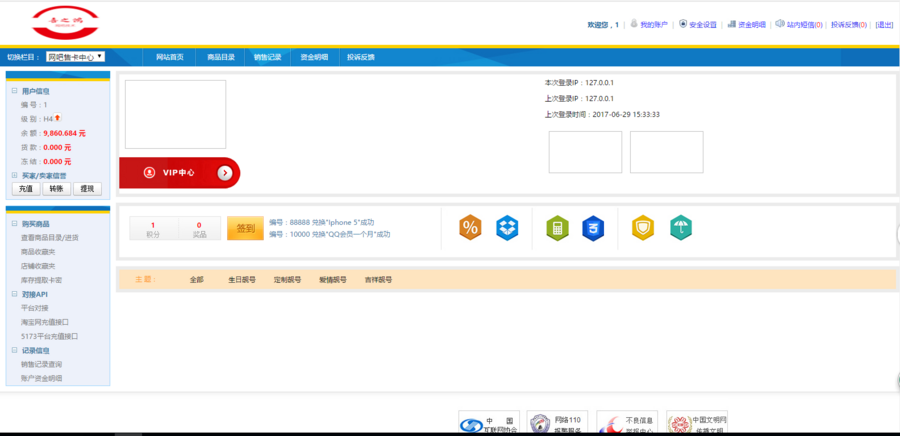Click the Iphone 5 exchange notice text
The width and height of the screenshot is (900, 436).
(321, 222)
